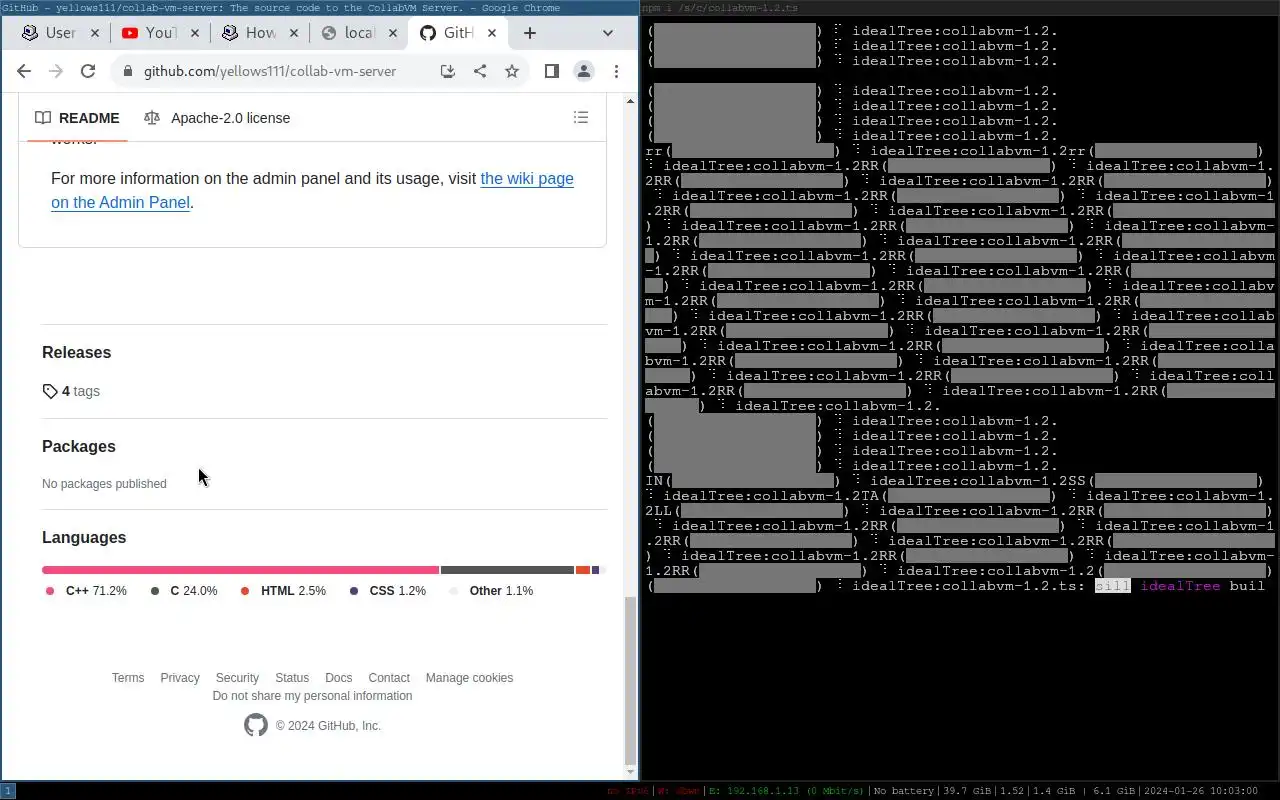This screenshot has width=1280, height=800.
Task: Click 'Do not share my personal information'
Action: [x=312, y=696]
